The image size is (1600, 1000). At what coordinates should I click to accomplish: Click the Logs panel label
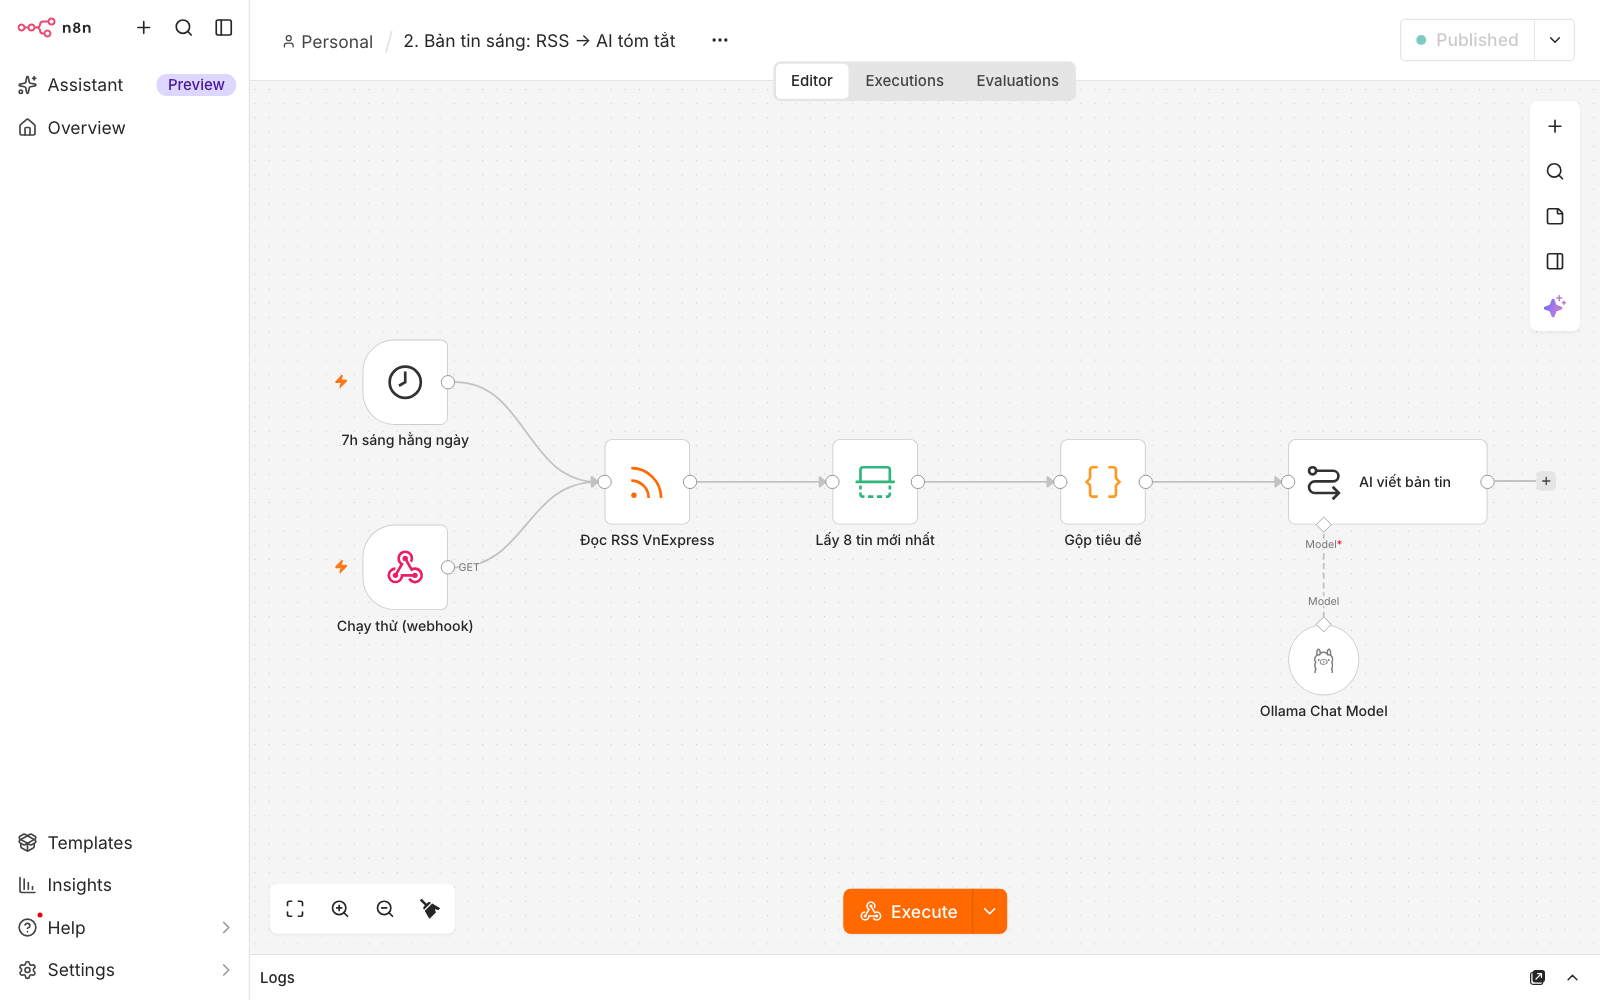point(277,978)
